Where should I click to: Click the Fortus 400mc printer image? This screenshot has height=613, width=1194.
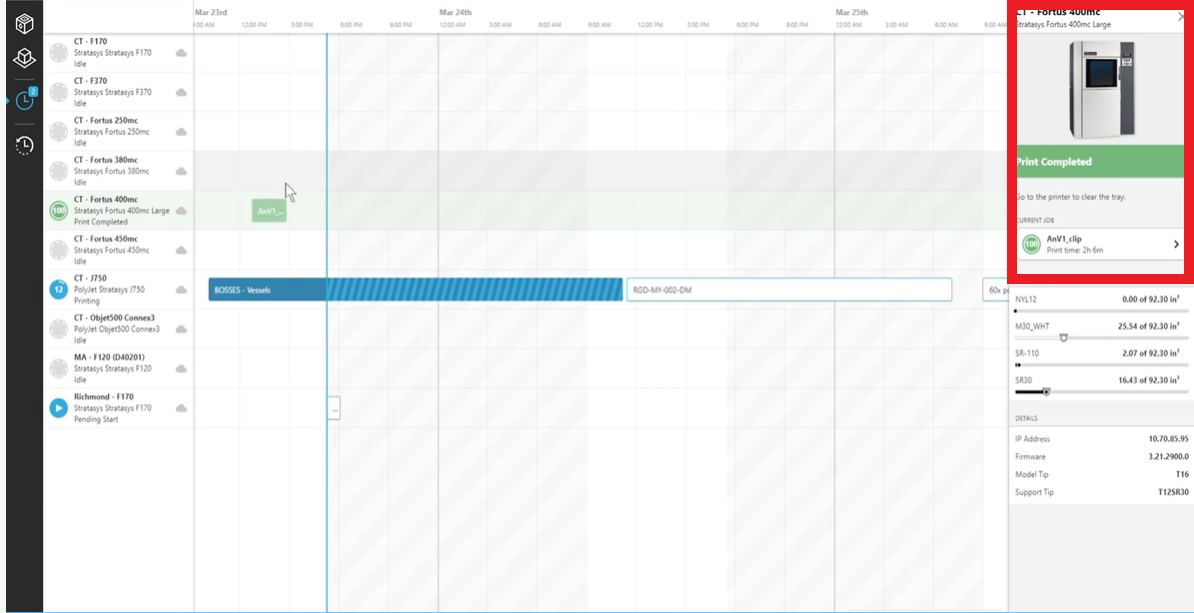[1101, 90]
